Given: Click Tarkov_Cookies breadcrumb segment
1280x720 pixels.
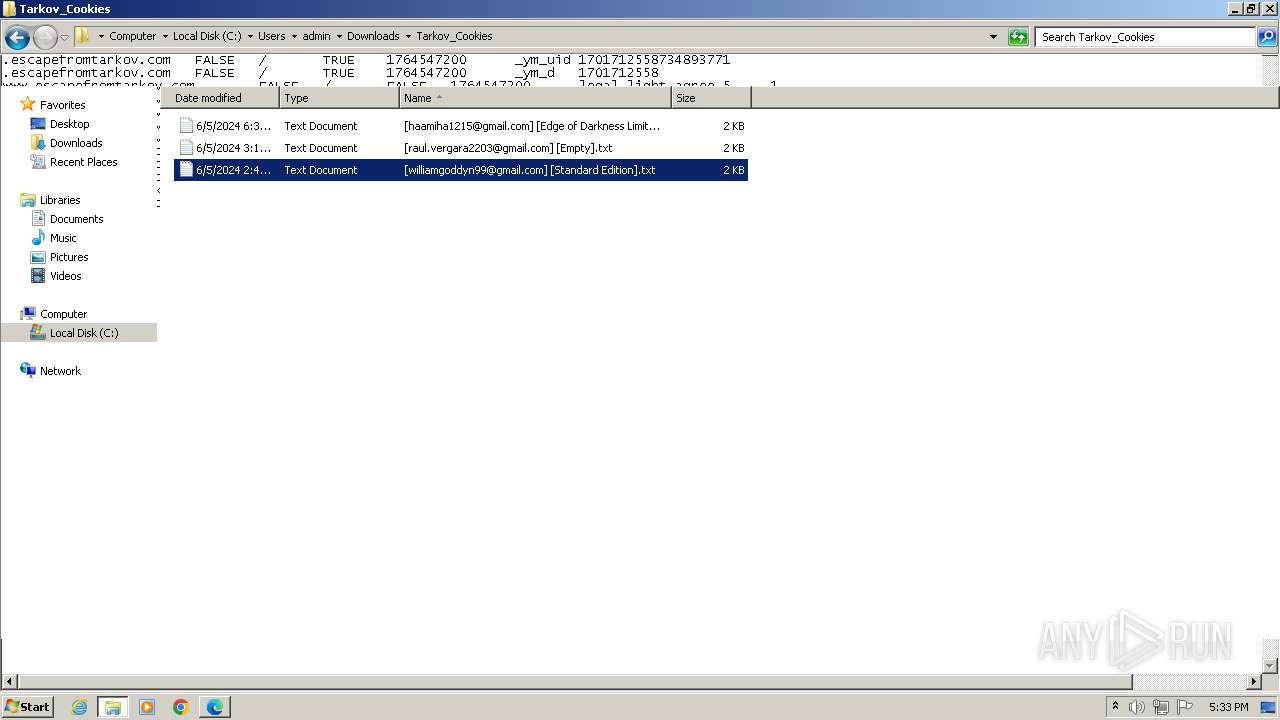Looking at the screenshot, I should (454, 36).
